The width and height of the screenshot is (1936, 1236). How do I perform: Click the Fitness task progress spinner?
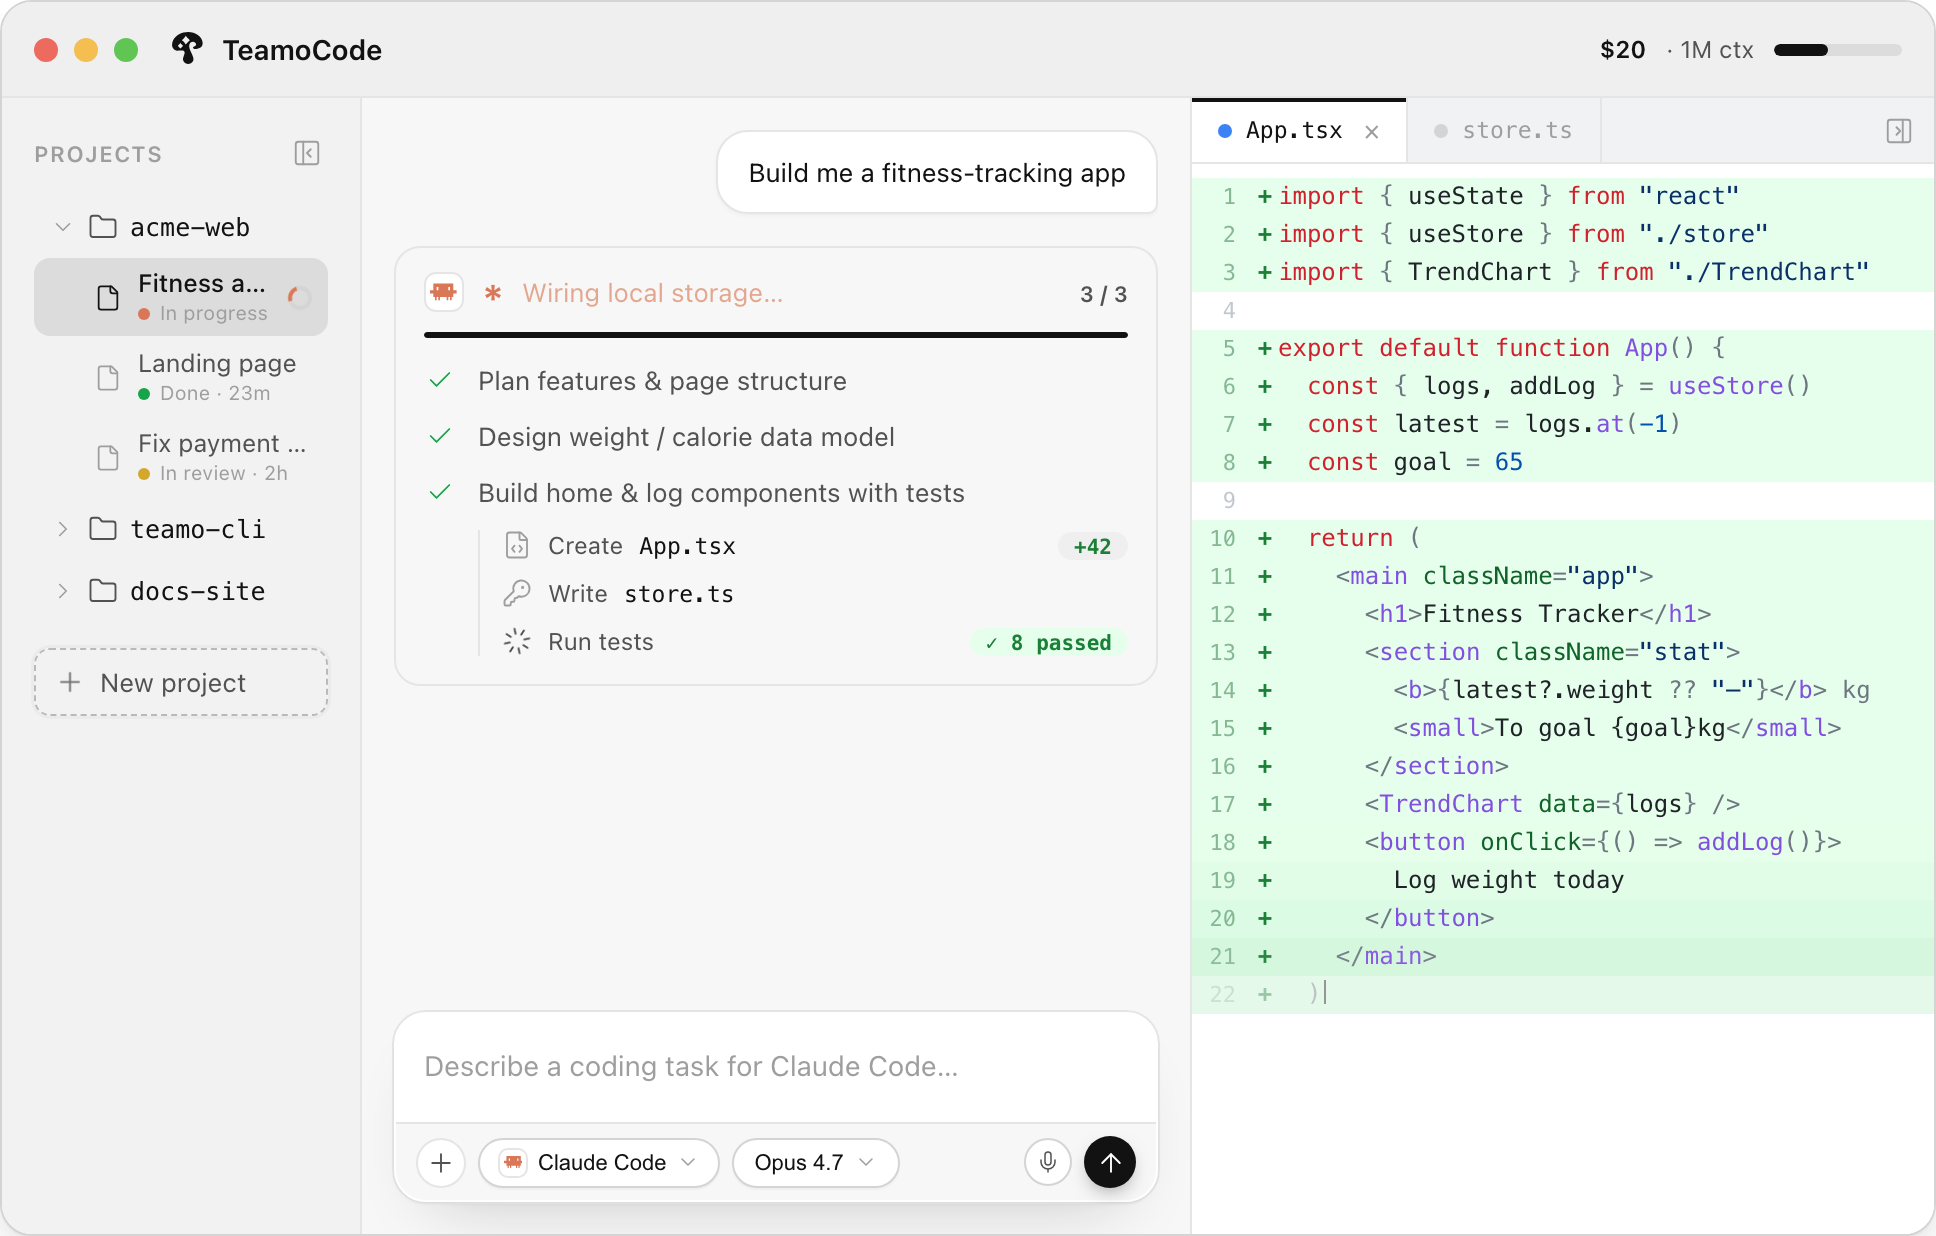click(299, 296)
